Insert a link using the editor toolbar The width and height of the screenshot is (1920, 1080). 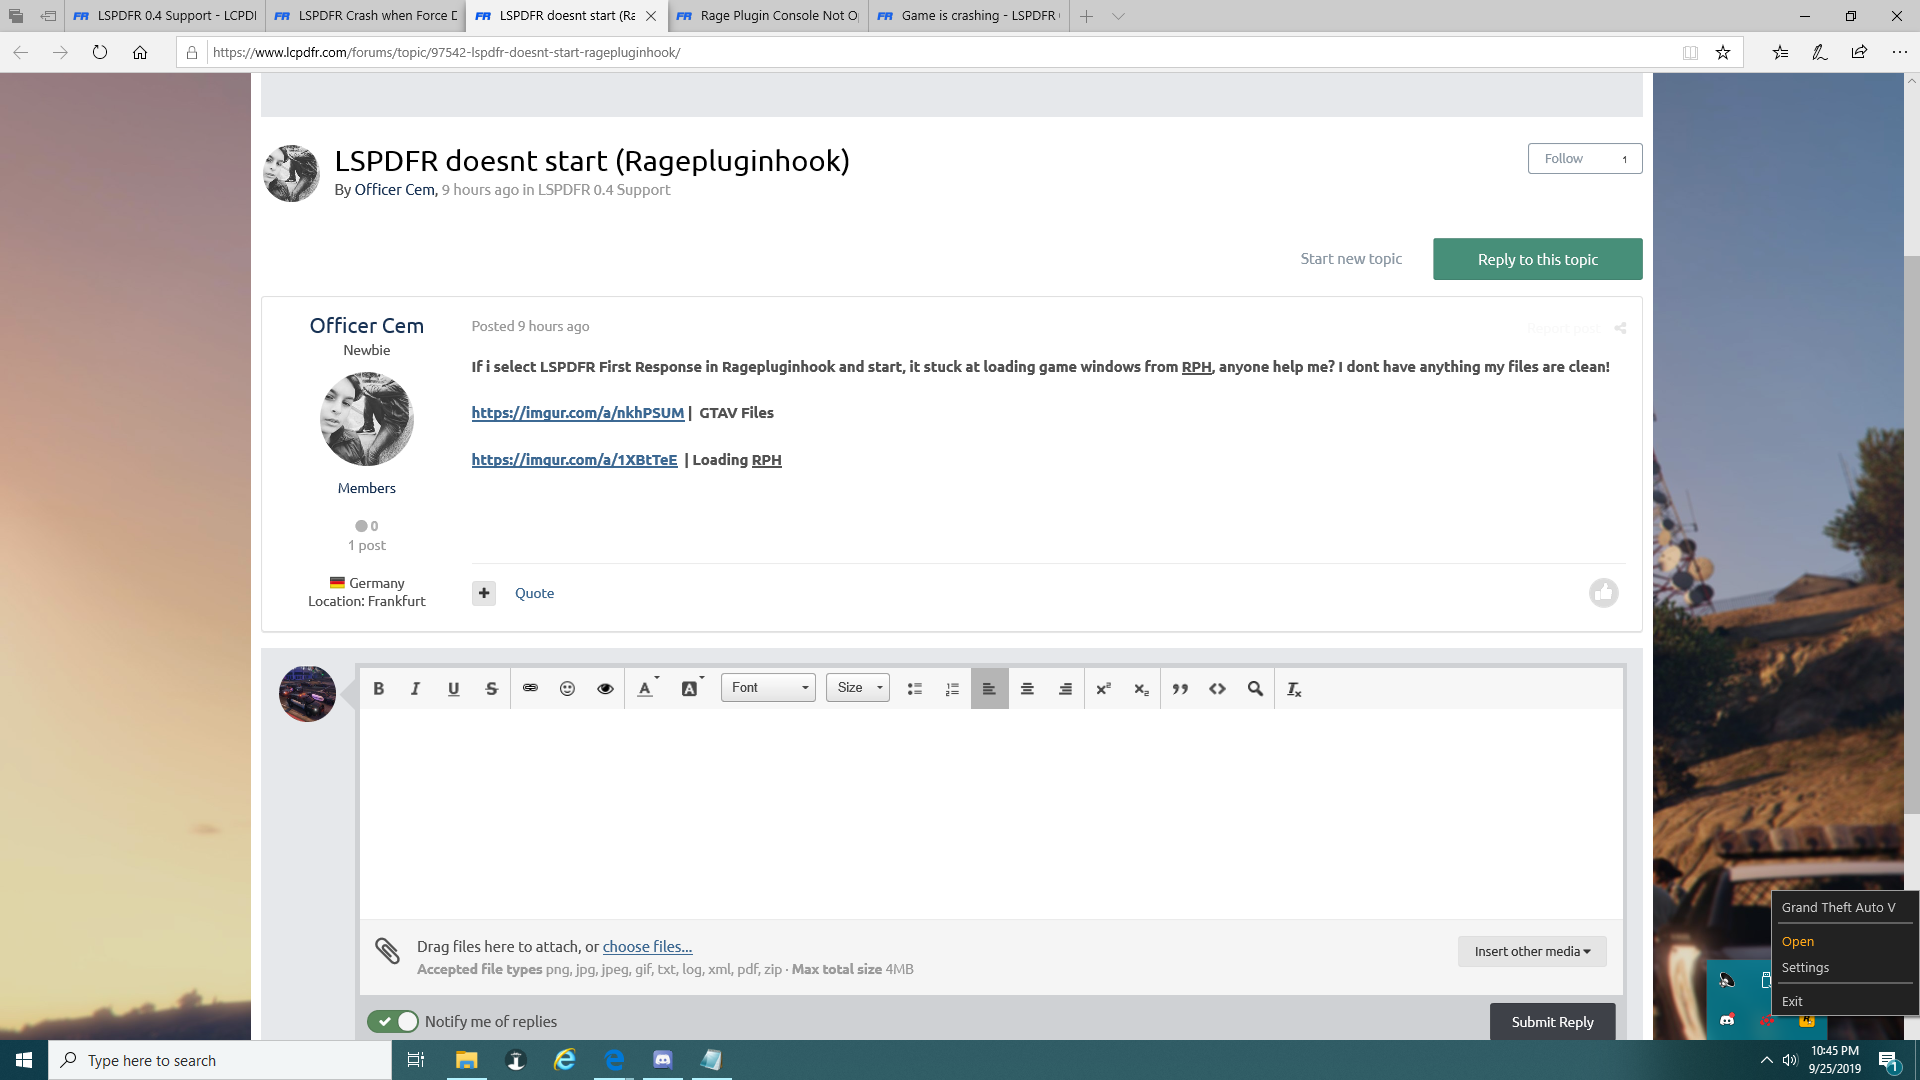530,688
